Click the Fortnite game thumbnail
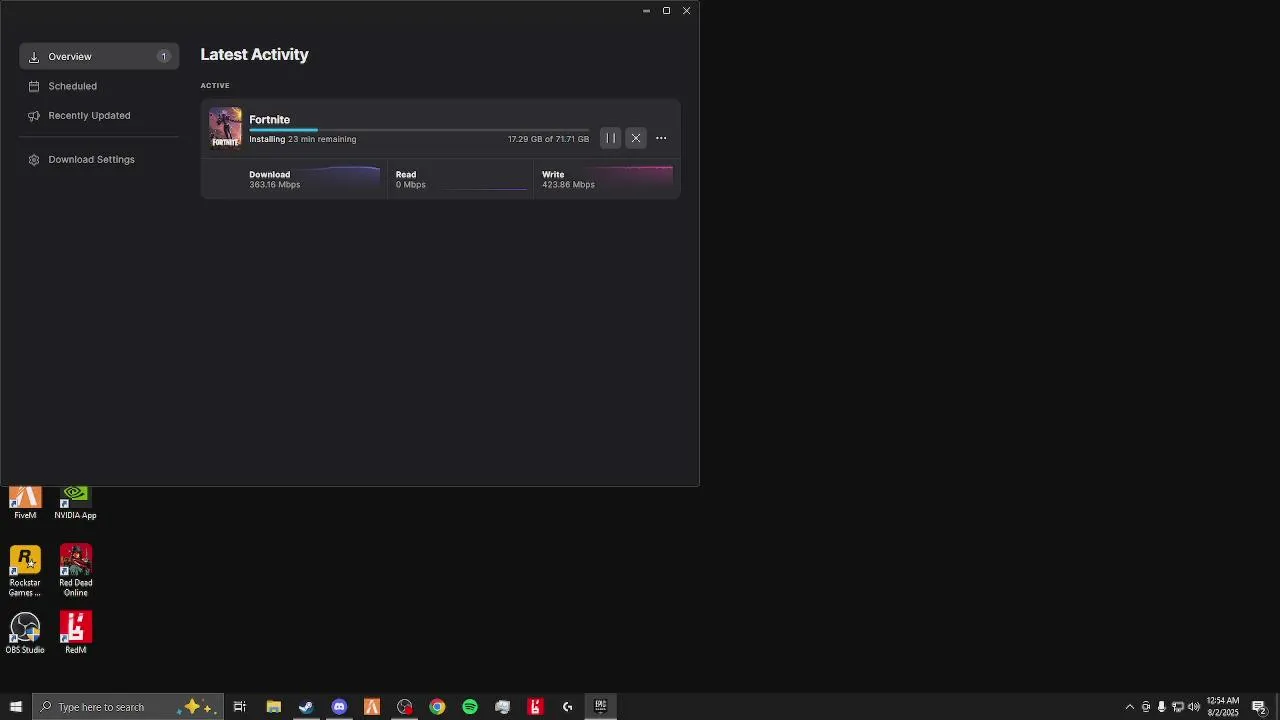 225,128
